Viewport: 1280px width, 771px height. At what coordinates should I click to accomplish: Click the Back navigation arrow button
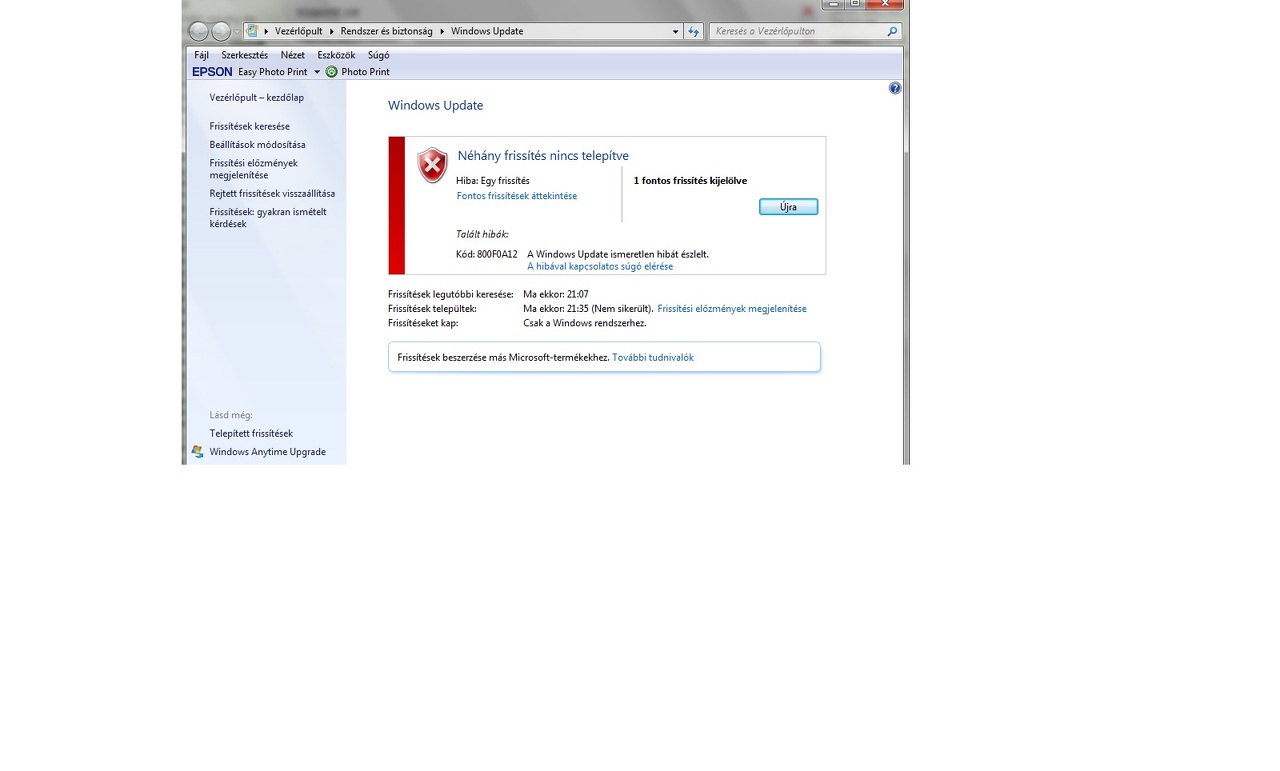pyautogui.click(x=199, y=32)
